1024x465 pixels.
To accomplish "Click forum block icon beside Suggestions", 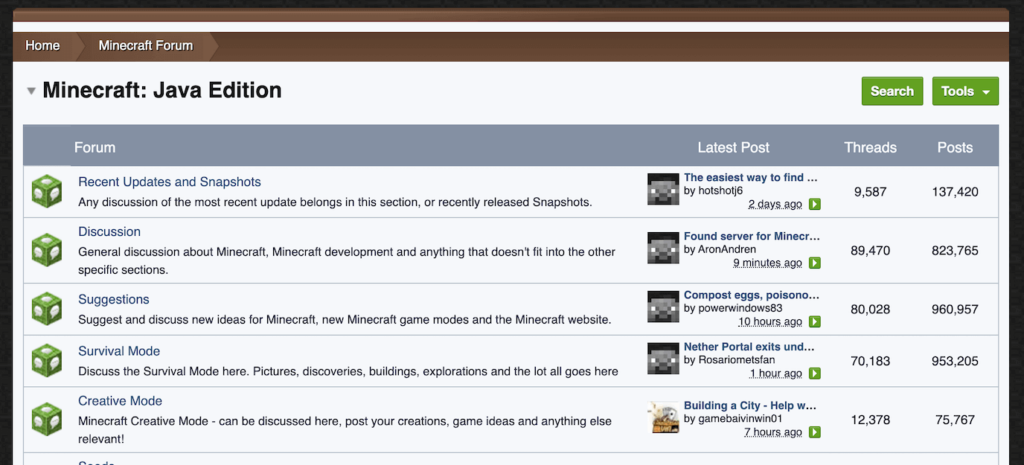I will [x=46, y=309].
